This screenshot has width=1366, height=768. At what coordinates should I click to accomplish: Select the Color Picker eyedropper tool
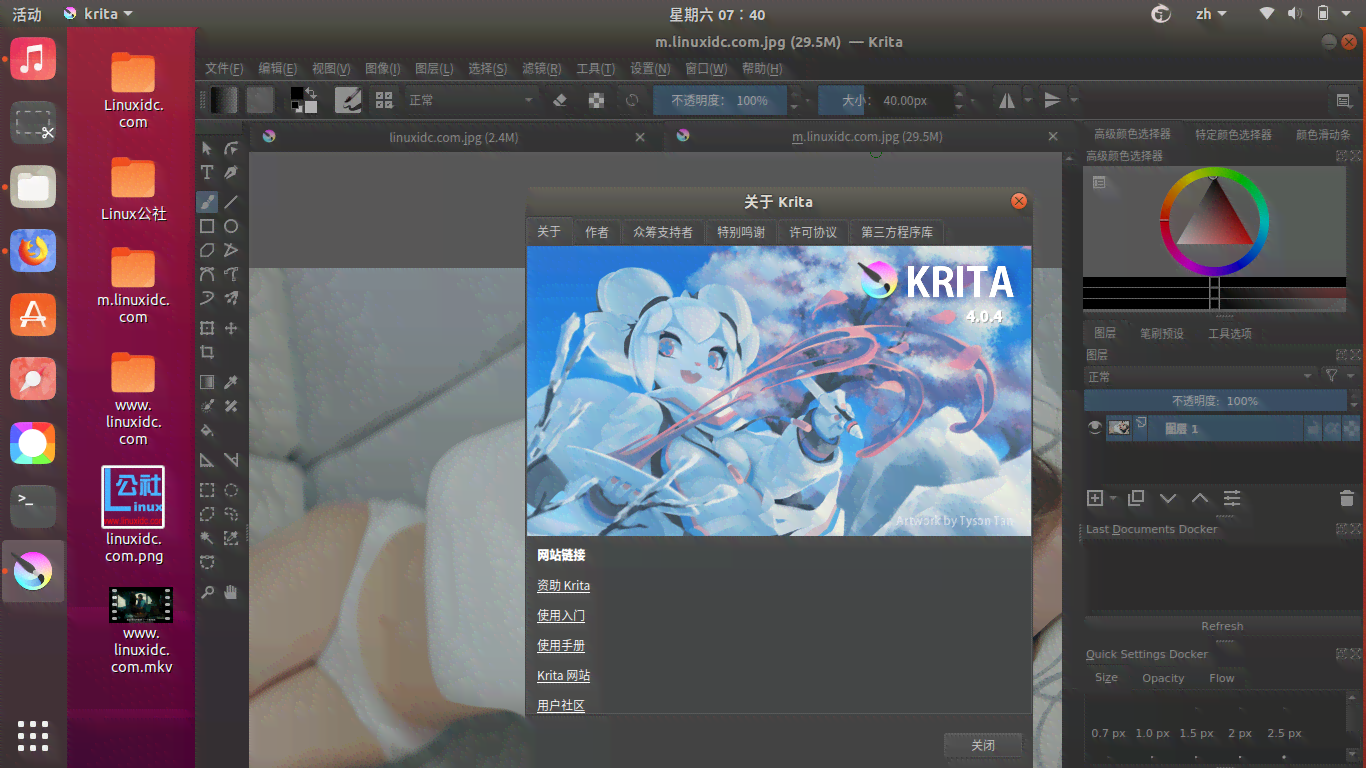[231, 382]
